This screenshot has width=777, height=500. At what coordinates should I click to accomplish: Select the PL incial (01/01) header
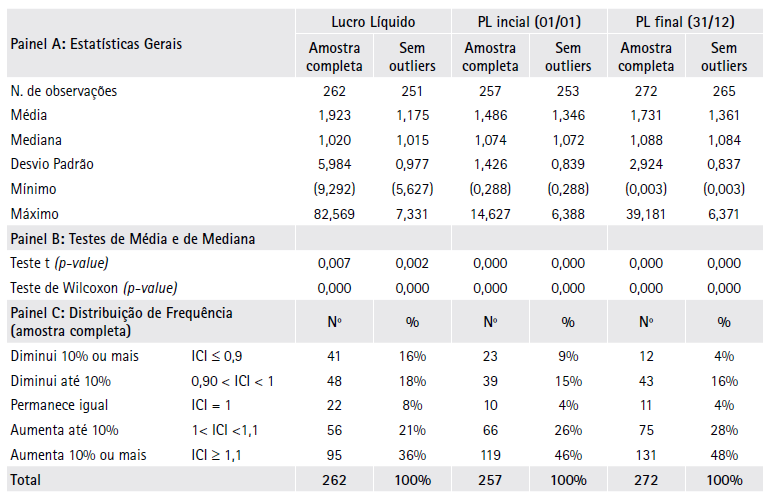coord(528,21)
